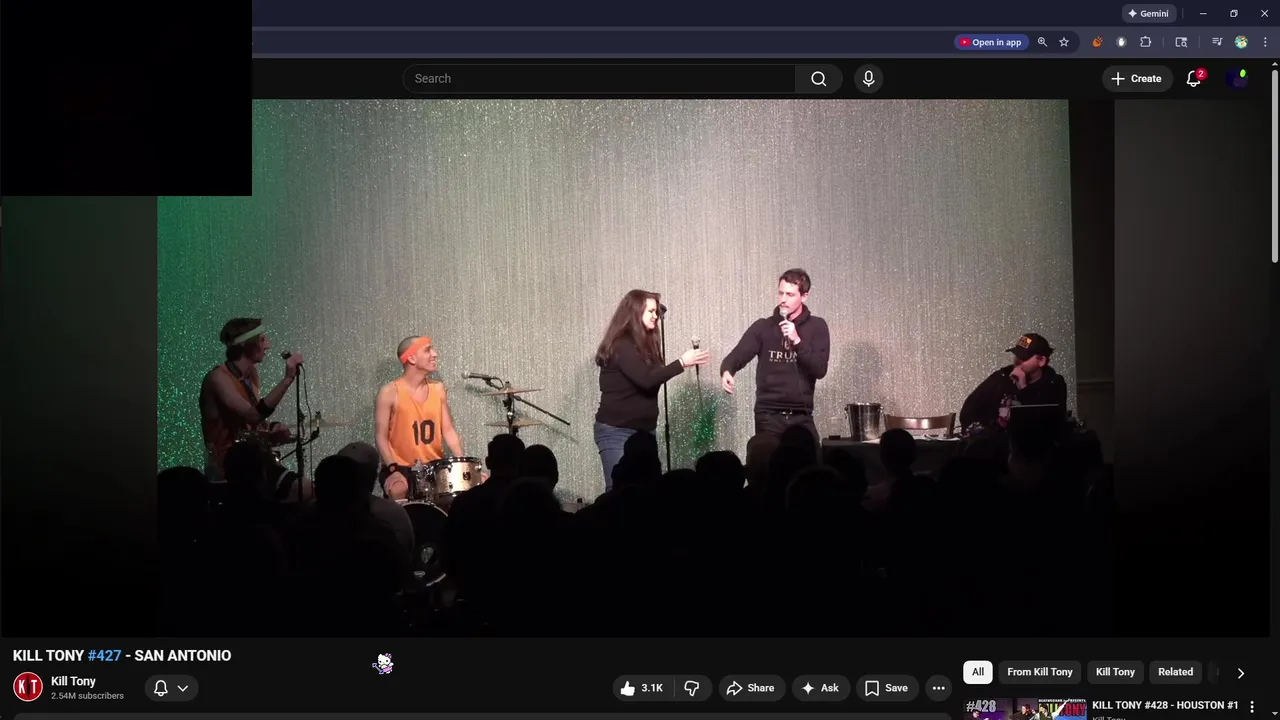Click the Create button
This screenshot has height=720, width=1280.
pos(1136,79)
